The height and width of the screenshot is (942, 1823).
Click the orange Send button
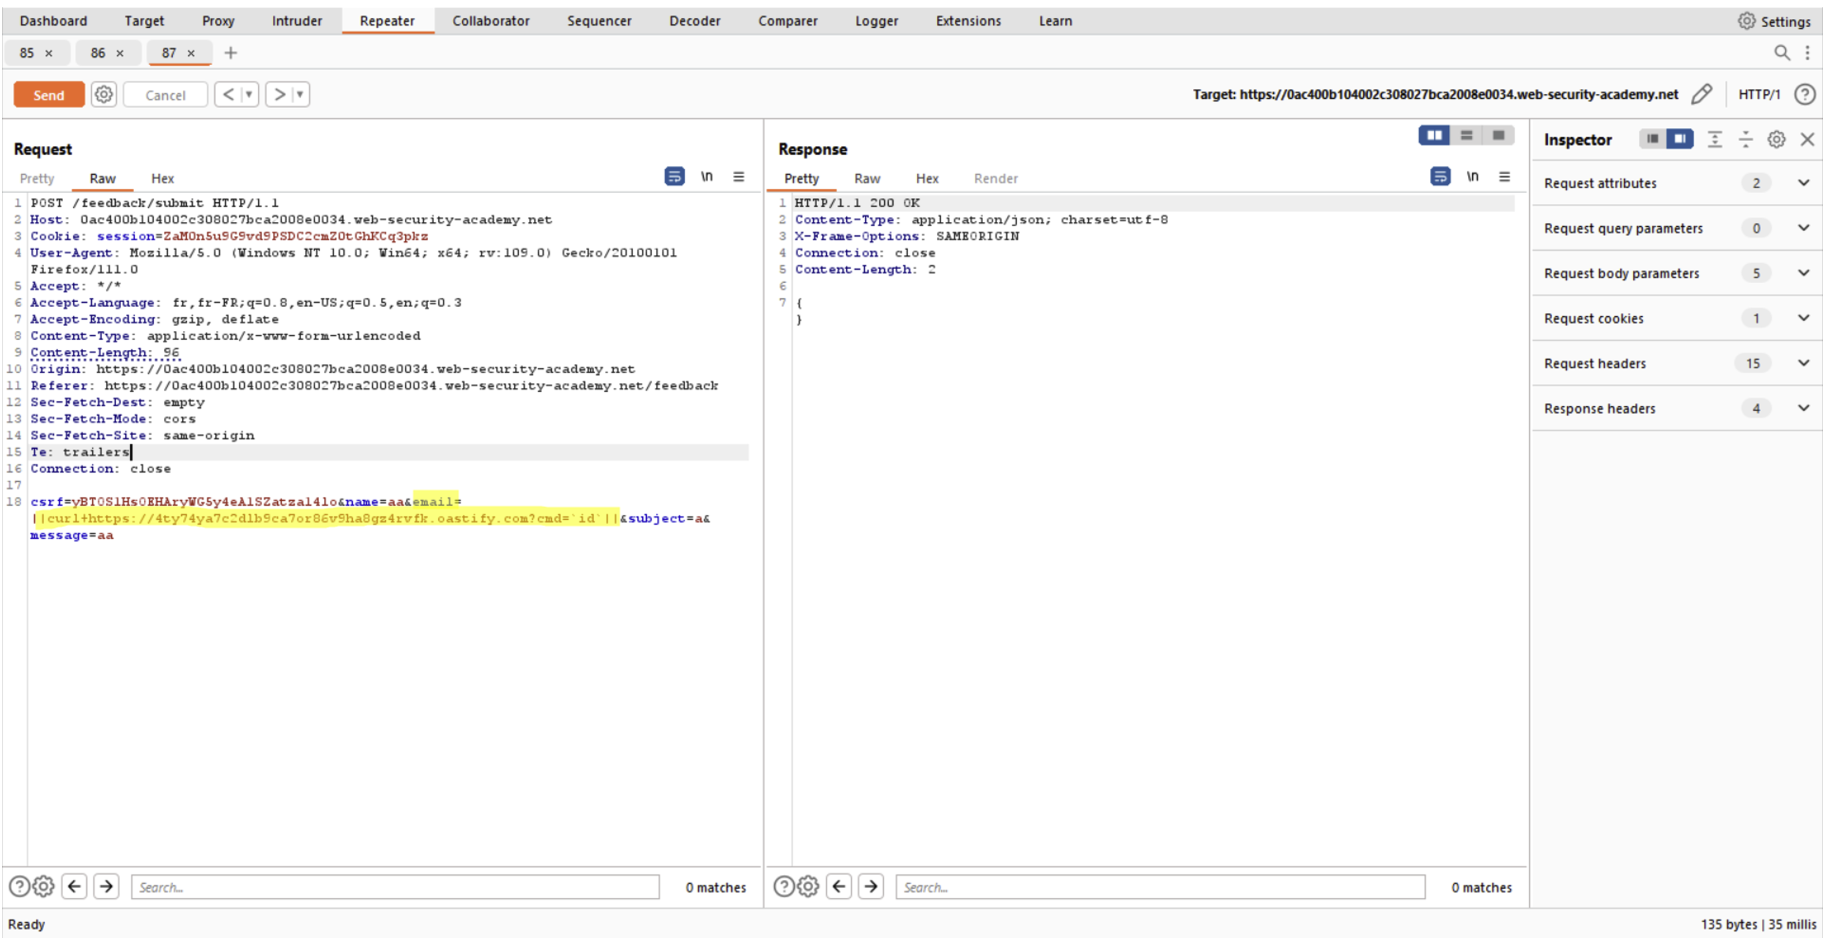(x=48, y=95)
